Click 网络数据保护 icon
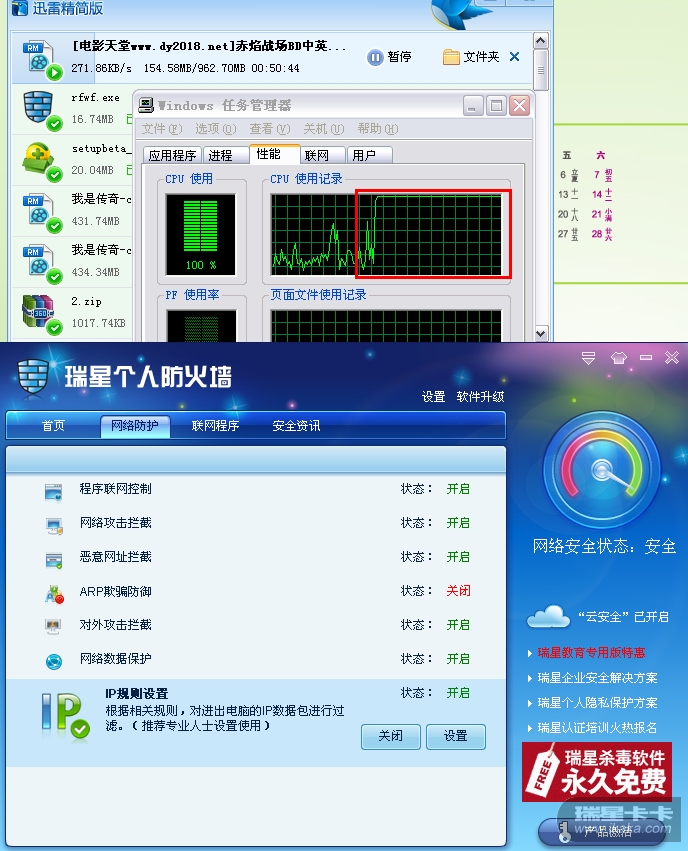Image resolution: width=688 pixels, height=851 pixels. [x=54, y=661]
